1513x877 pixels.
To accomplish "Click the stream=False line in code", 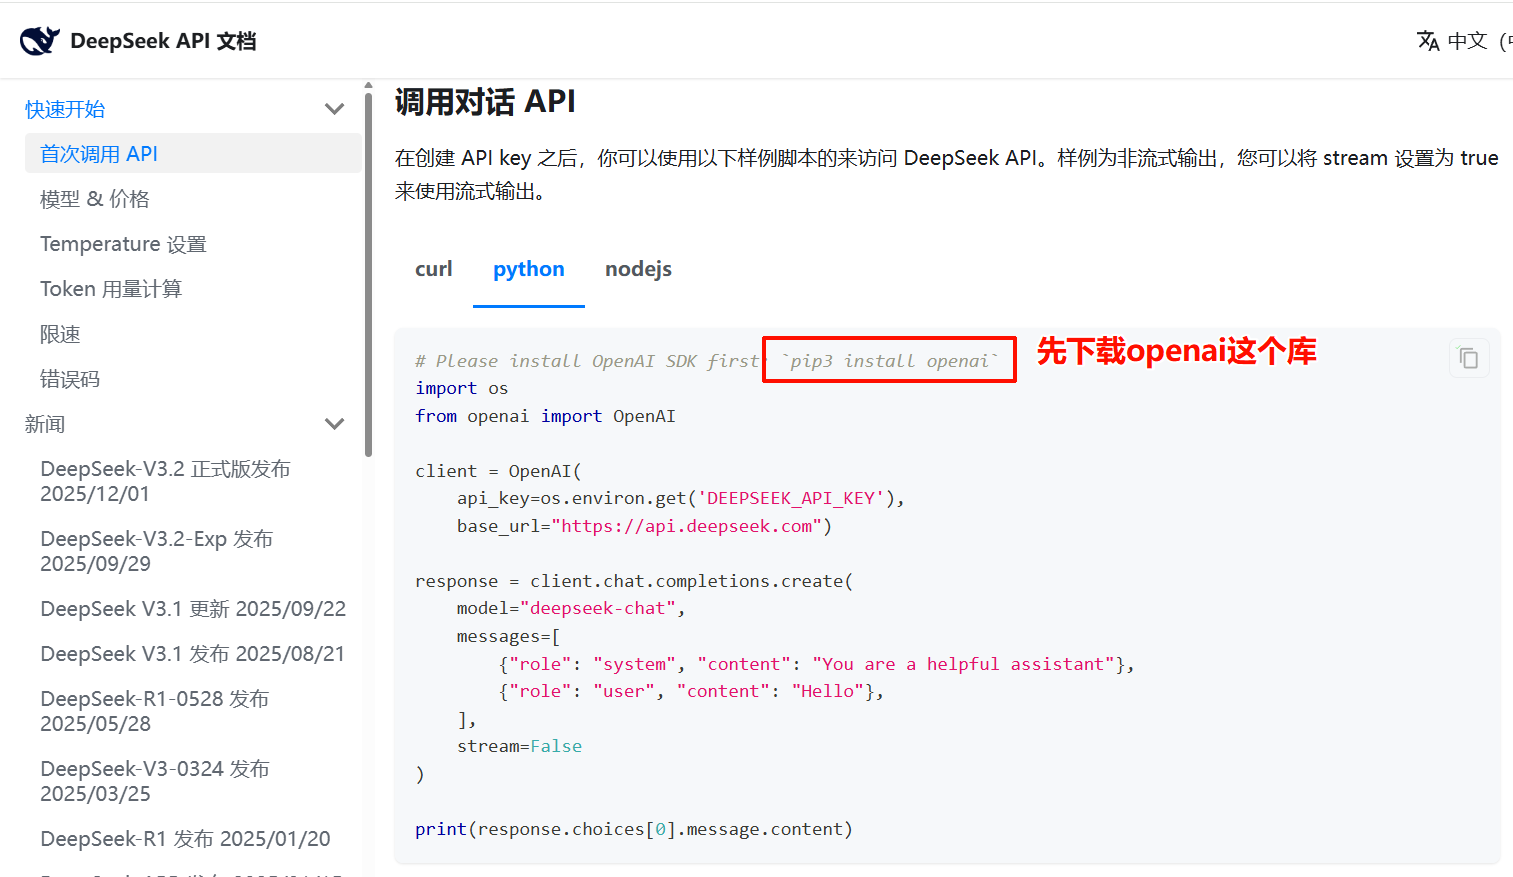I will pos(519,746).
